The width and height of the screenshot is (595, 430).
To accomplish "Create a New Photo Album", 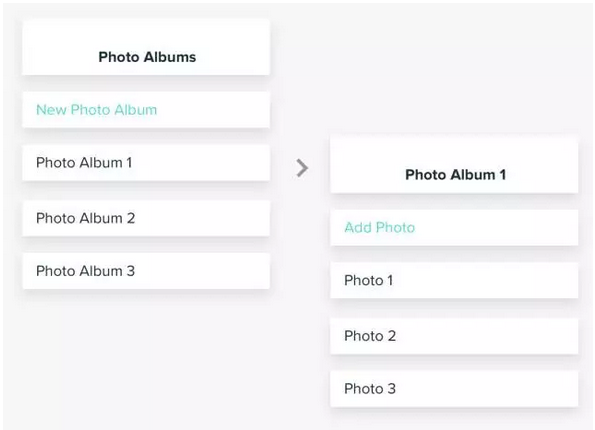I will tap(146, 110).
